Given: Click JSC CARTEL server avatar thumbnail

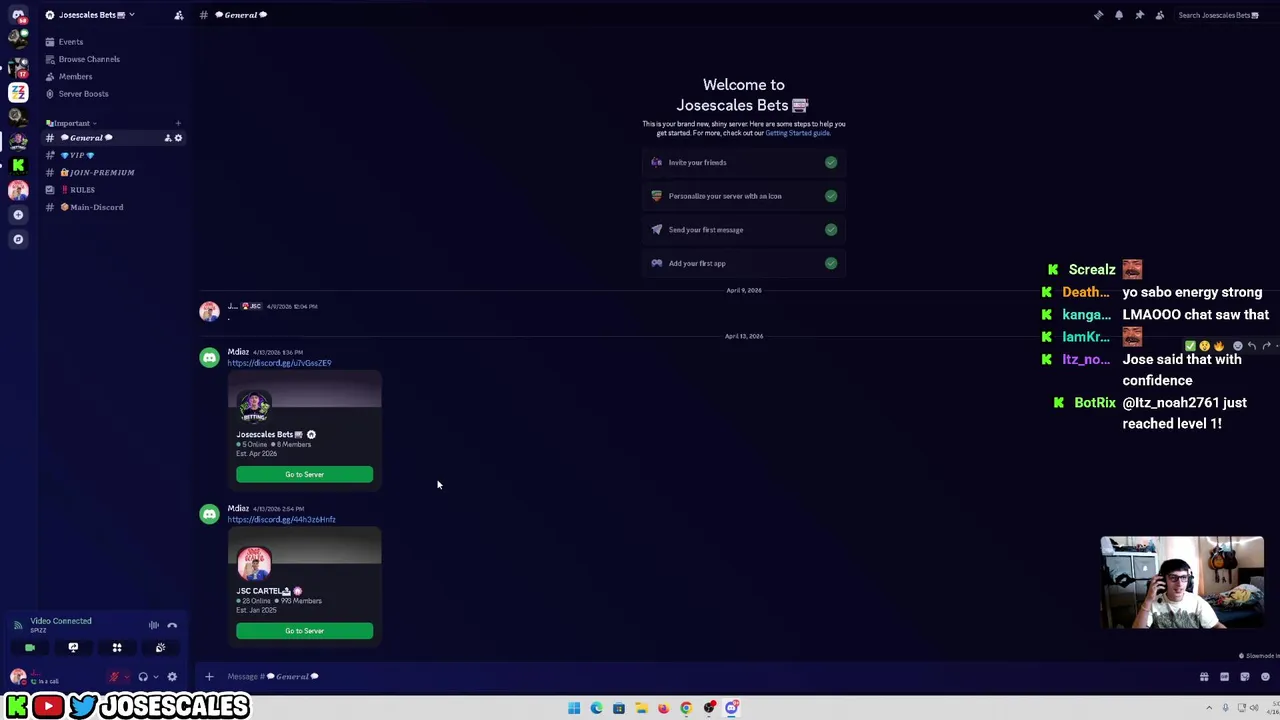Looking at the screenshot, I should [254, 564].
